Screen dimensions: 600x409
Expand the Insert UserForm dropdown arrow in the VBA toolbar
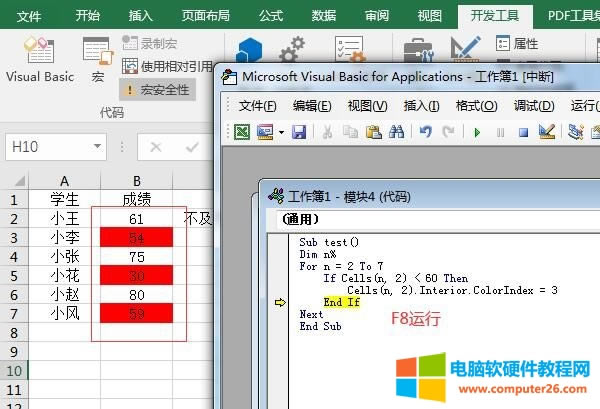coord(281,132)
